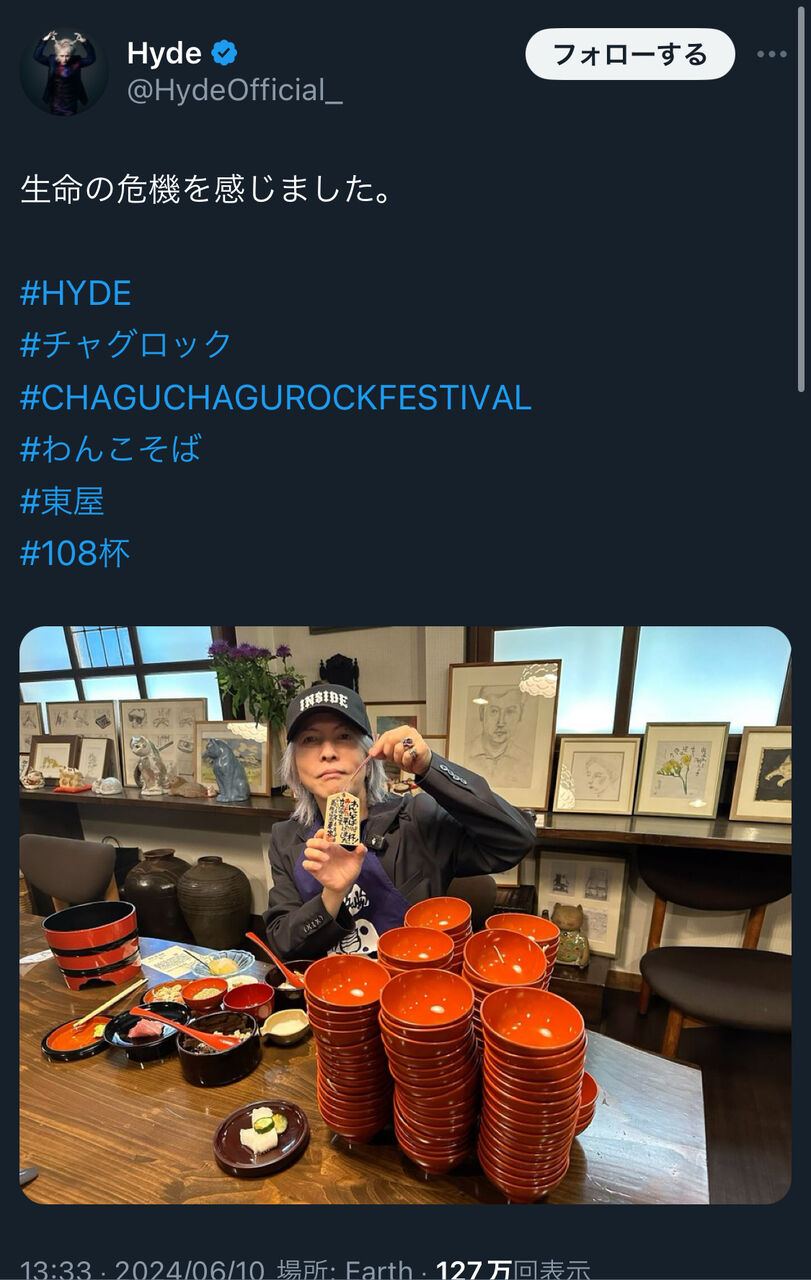
Task: Tap the フォローする follow button
Action: 630,54
